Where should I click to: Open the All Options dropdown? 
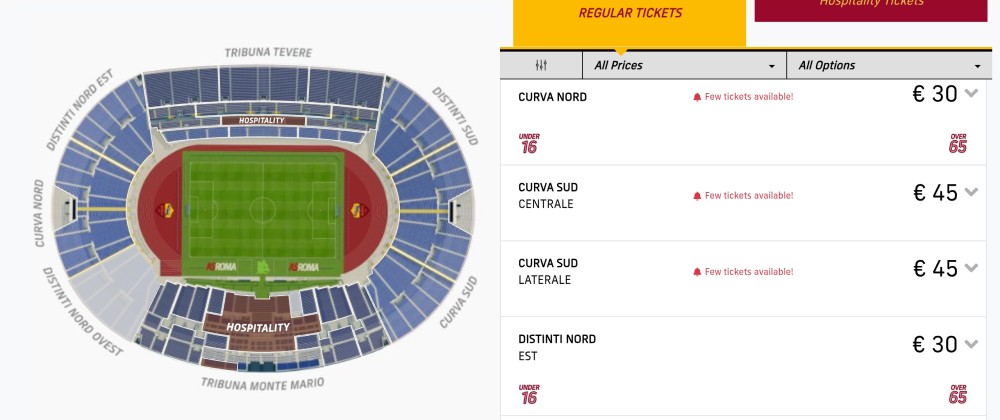[x=885, y=66]
